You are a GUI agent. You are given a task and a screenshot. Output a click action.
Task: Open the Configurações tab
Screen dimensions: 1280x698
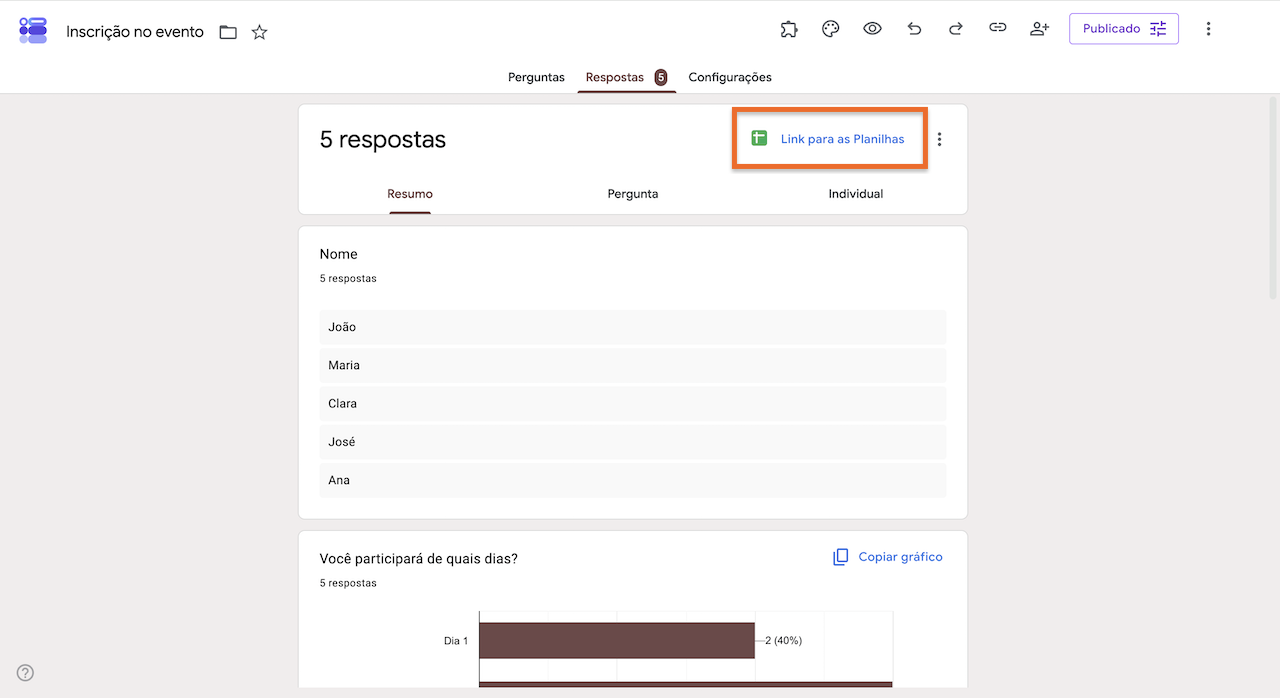coord(730,77)
